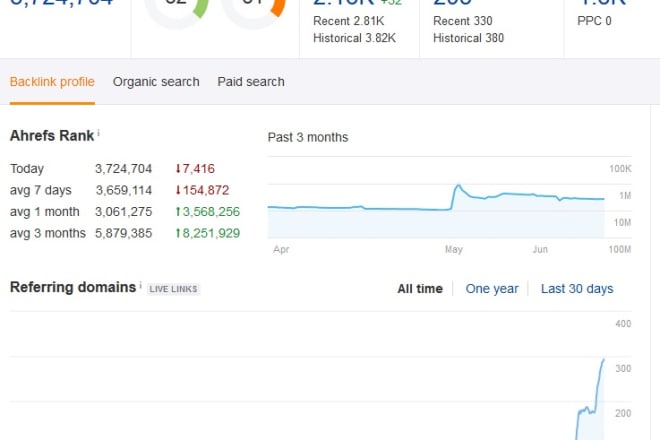Click the Referring domains heading
660x440 pixels.
click(x=73, y=287)
